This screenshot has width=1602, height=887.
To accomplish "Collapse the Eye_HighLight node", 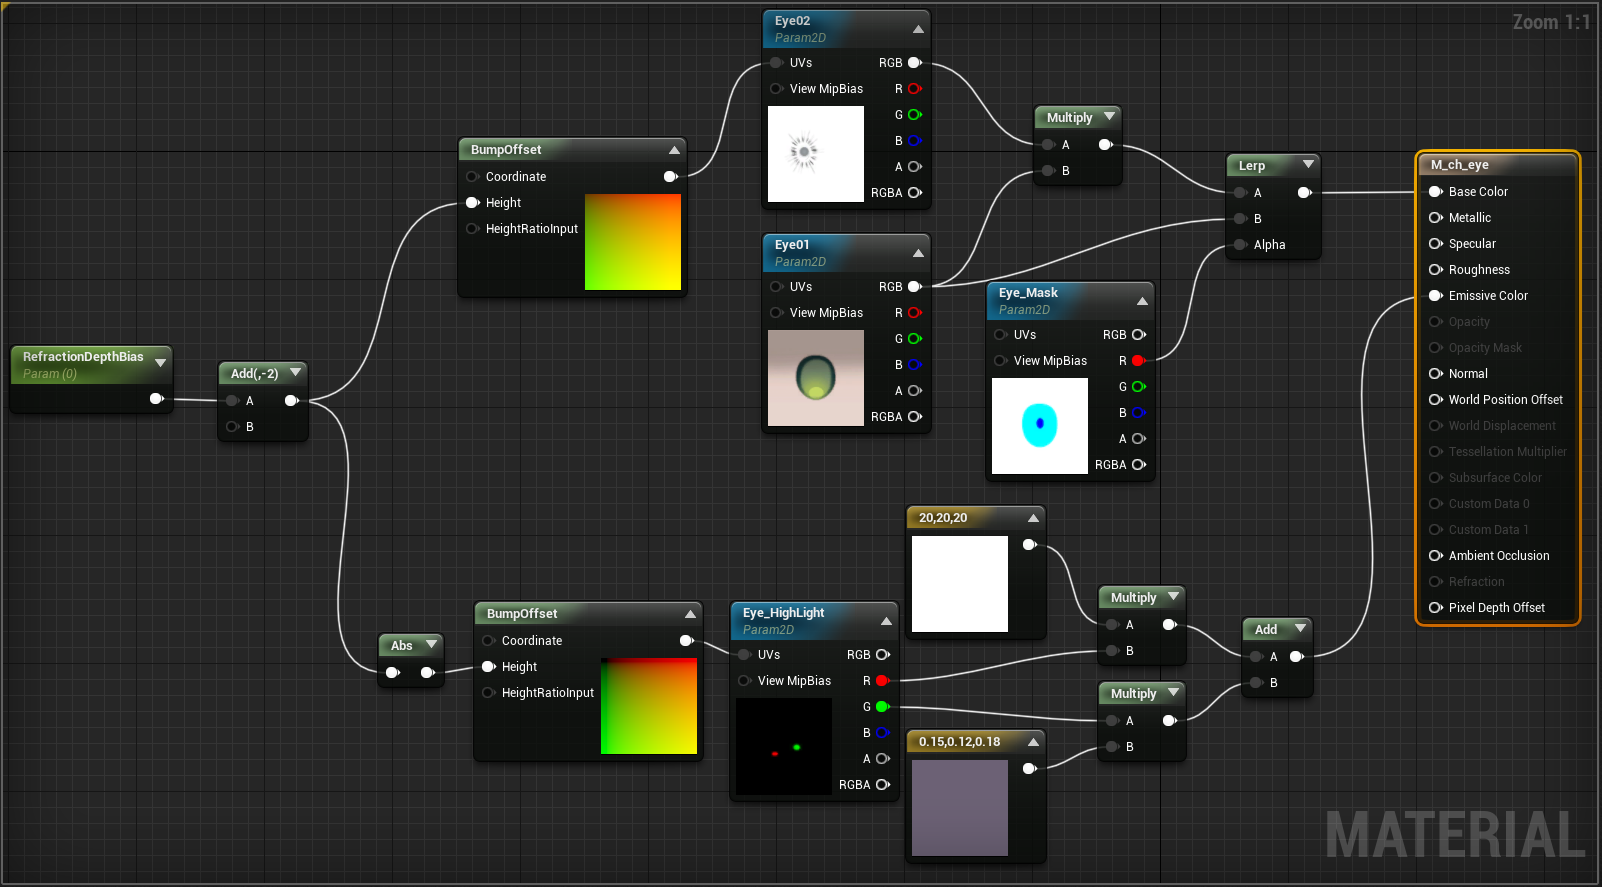I will click(x=886, y=621).
